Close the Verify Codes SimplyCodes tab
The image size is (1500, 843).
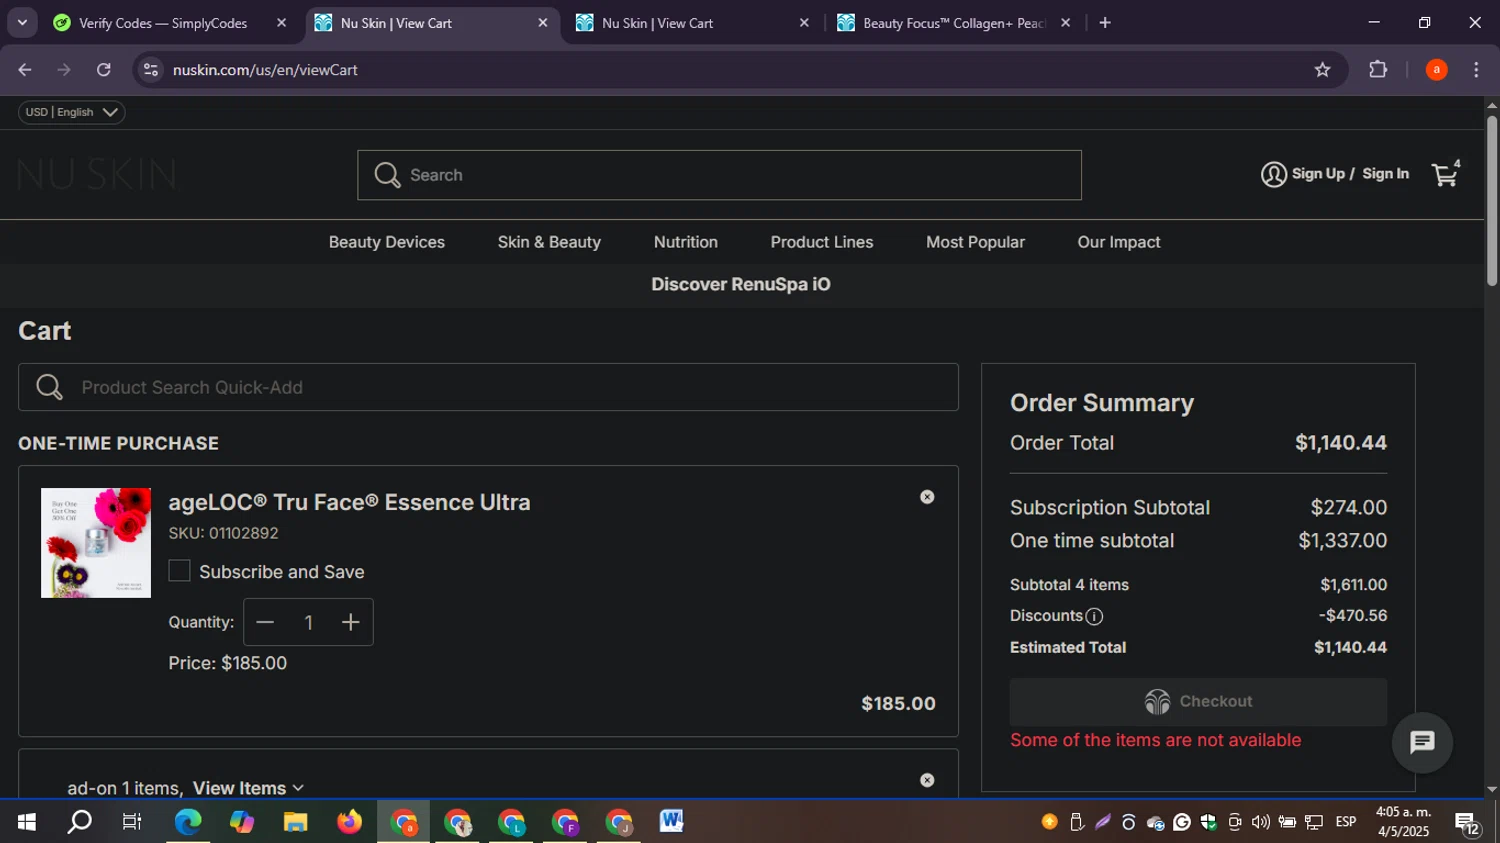tap(281, 22)
